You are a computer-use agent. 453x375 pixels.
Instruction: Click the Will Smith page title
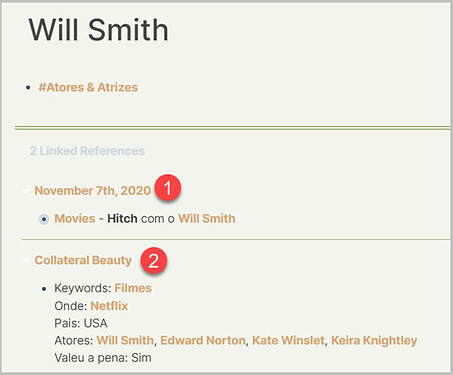[x=99, y=30]
